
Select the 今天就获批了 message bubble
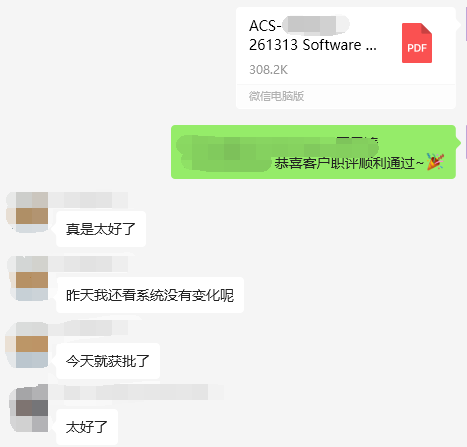pos(108,361)
